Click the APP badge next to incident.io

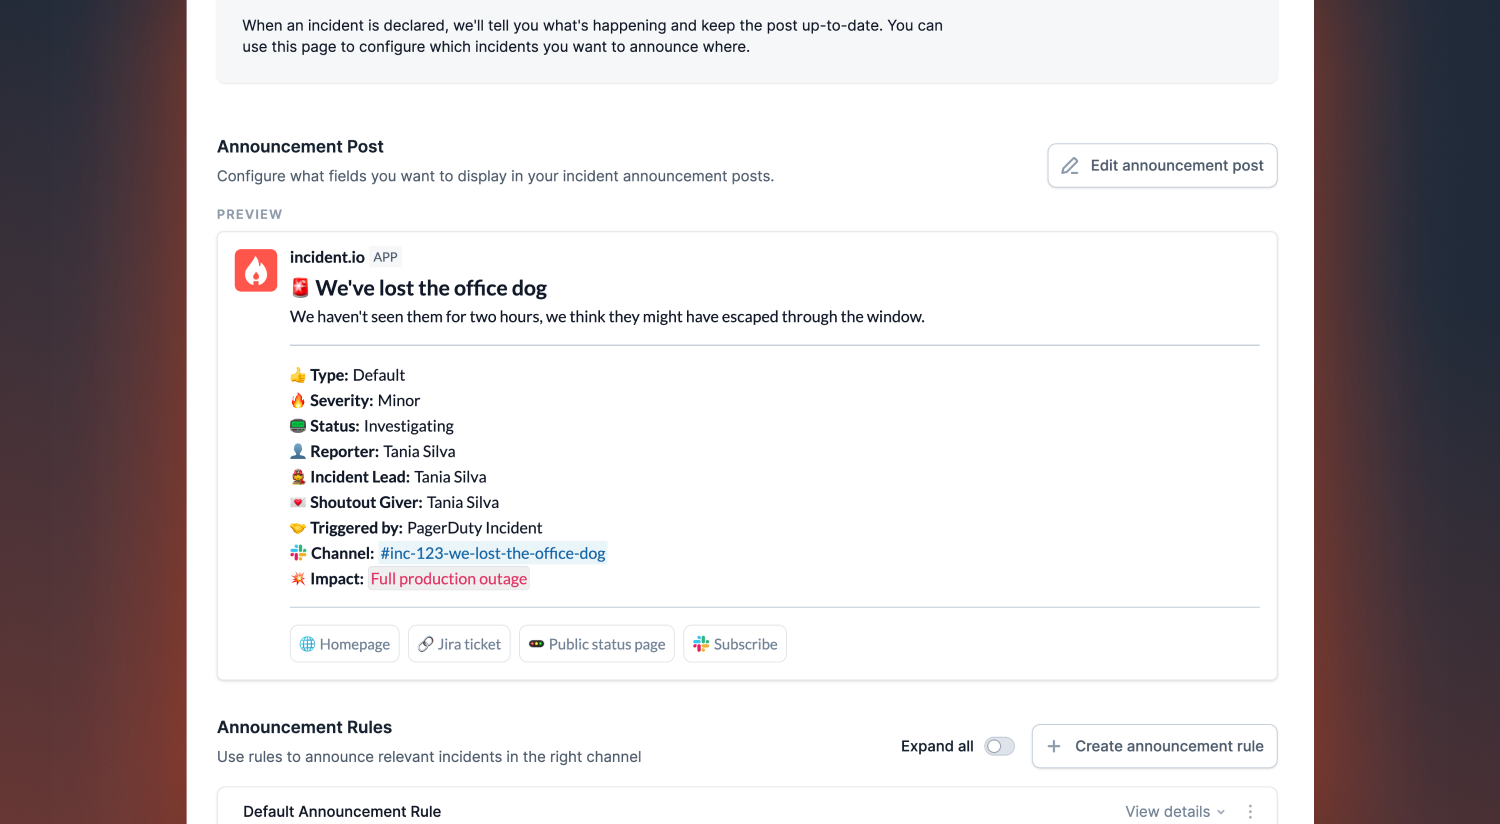[385, 257]
